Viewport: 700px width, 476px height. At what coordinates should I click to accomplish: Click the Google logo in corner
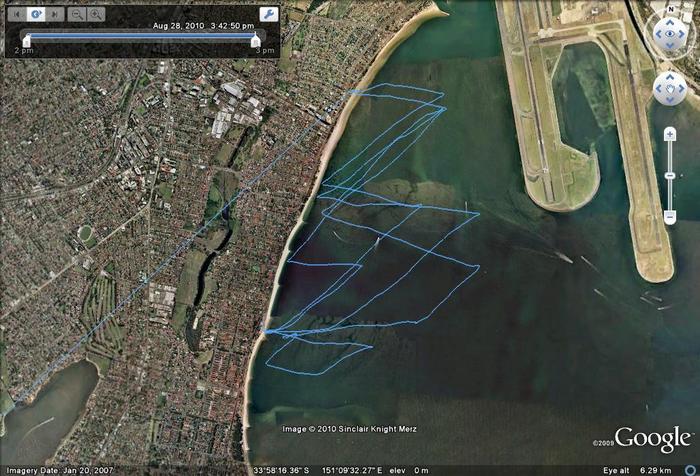point(652,439)
